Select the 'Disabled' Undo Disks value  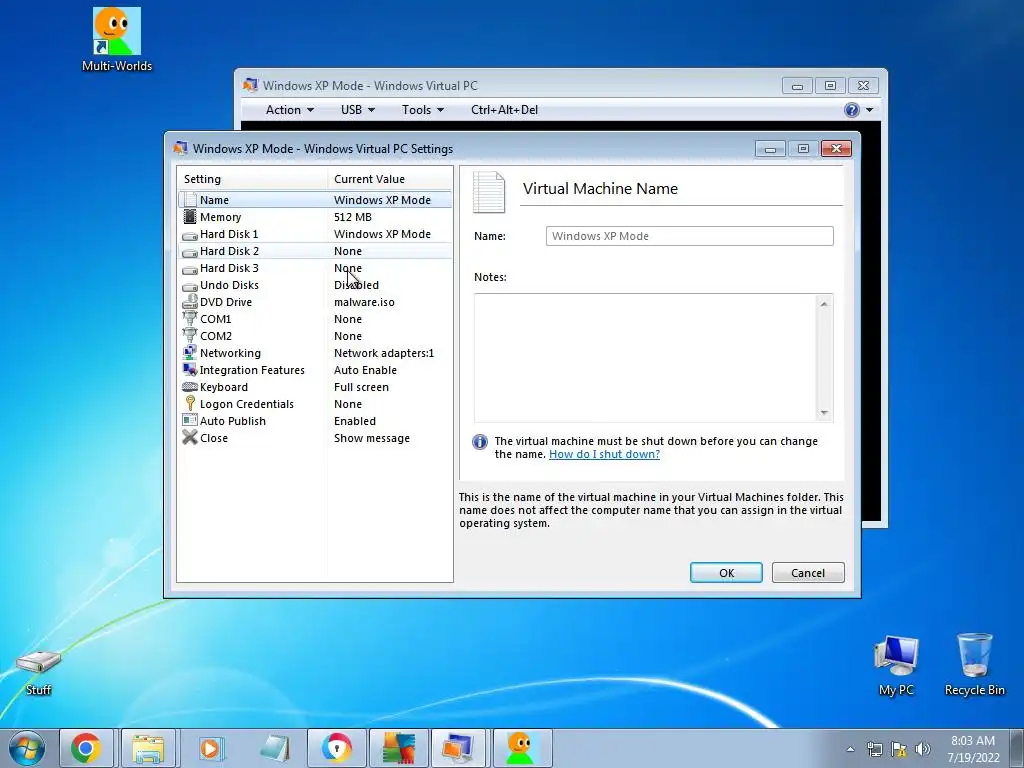(x=356, y=285)
